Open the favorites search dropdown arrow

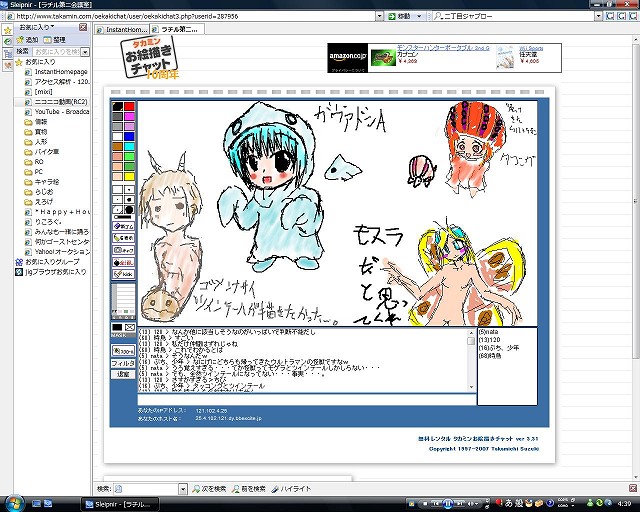pyautogui.click(x=85, y=52)
